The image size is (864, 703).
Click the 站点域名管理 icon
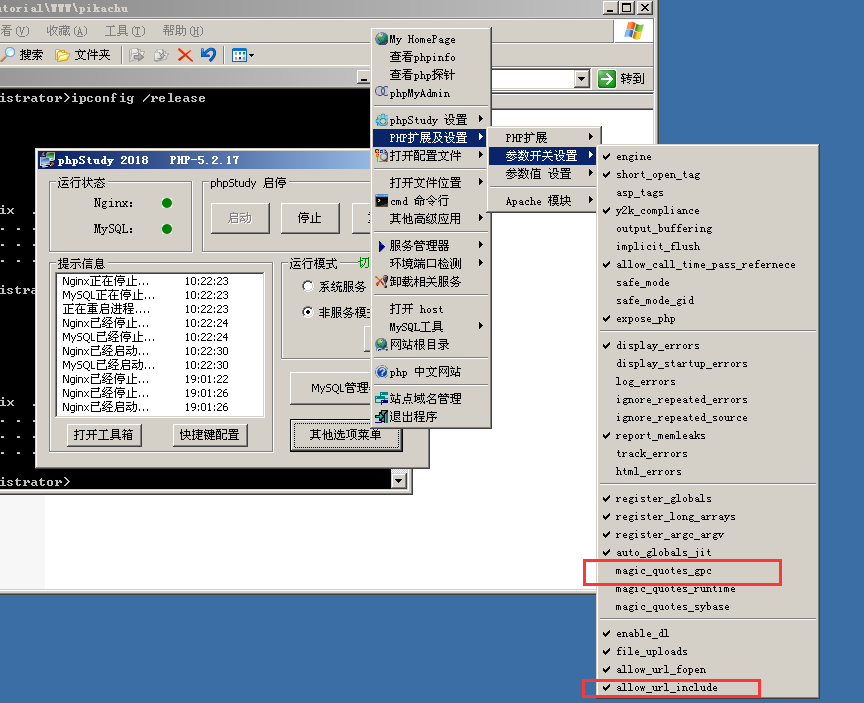(x=381, y=398)
